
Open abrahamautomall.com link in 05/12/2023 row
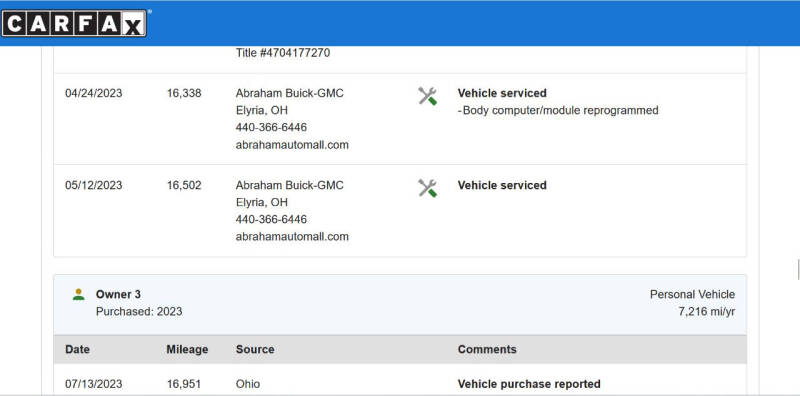coord(292,237)
